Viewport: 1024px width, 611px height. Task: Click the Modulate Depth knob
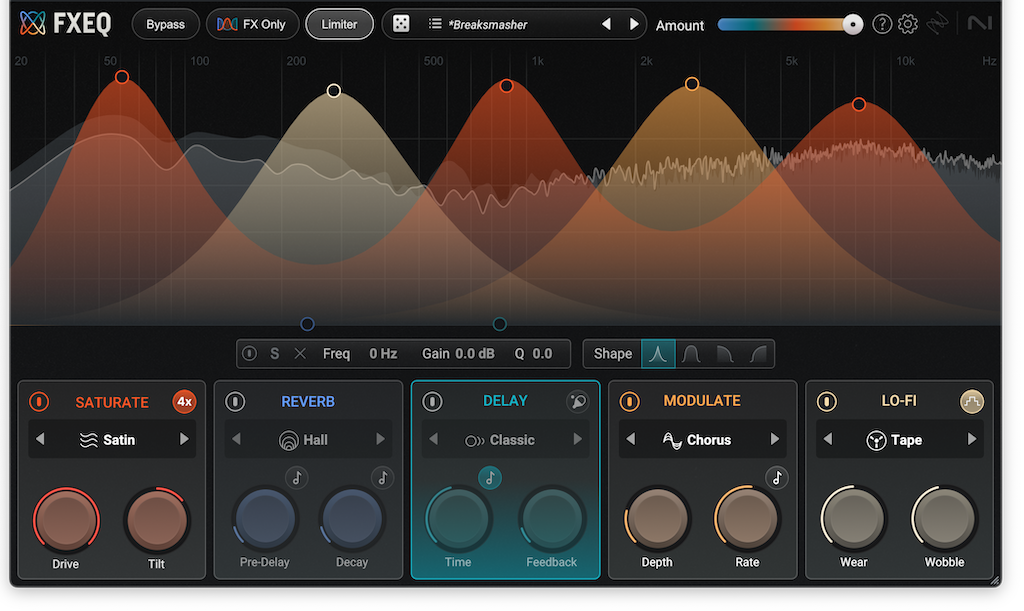(657, 518)
